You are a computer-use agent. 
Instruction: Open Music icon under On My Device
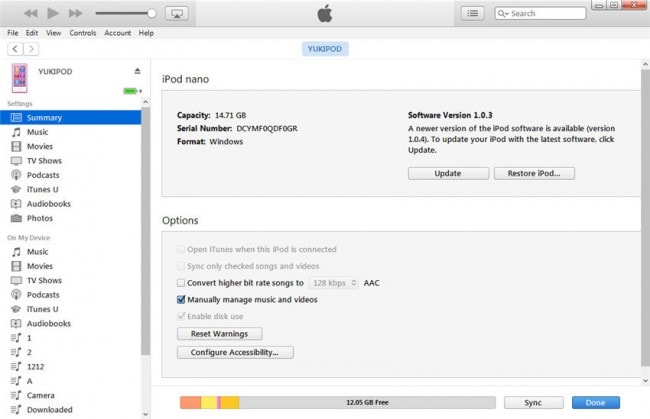click(16, 252)
